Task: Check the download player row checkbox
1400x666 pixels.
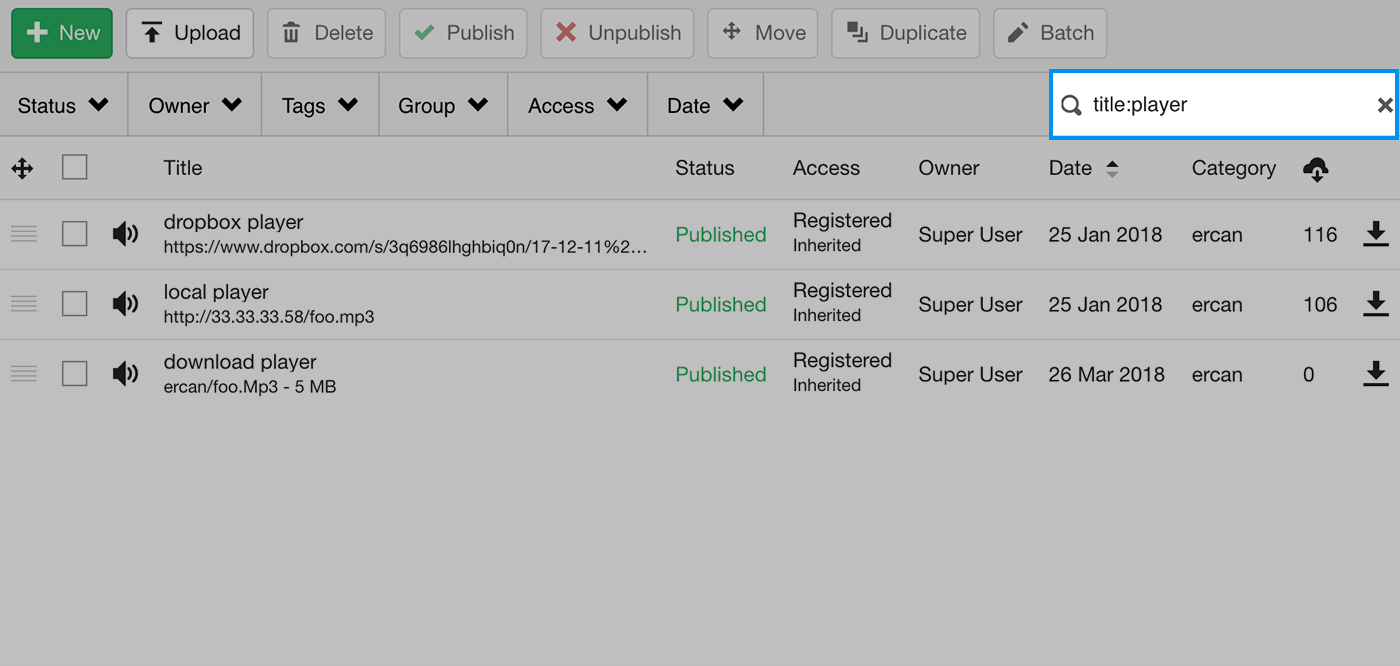Action: (x=75, y=374)
